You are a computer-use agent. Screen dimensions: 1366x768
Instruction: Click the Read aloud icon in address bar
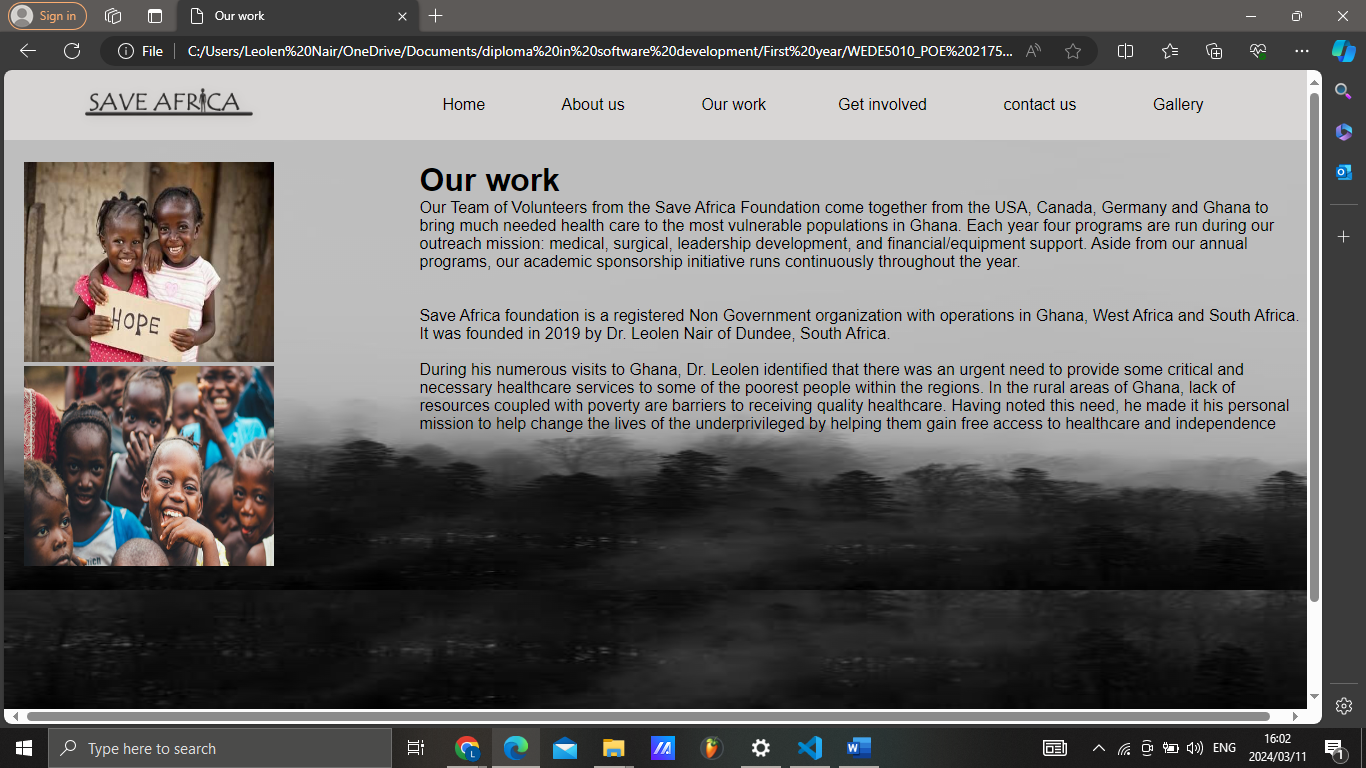click(1034, 51)
